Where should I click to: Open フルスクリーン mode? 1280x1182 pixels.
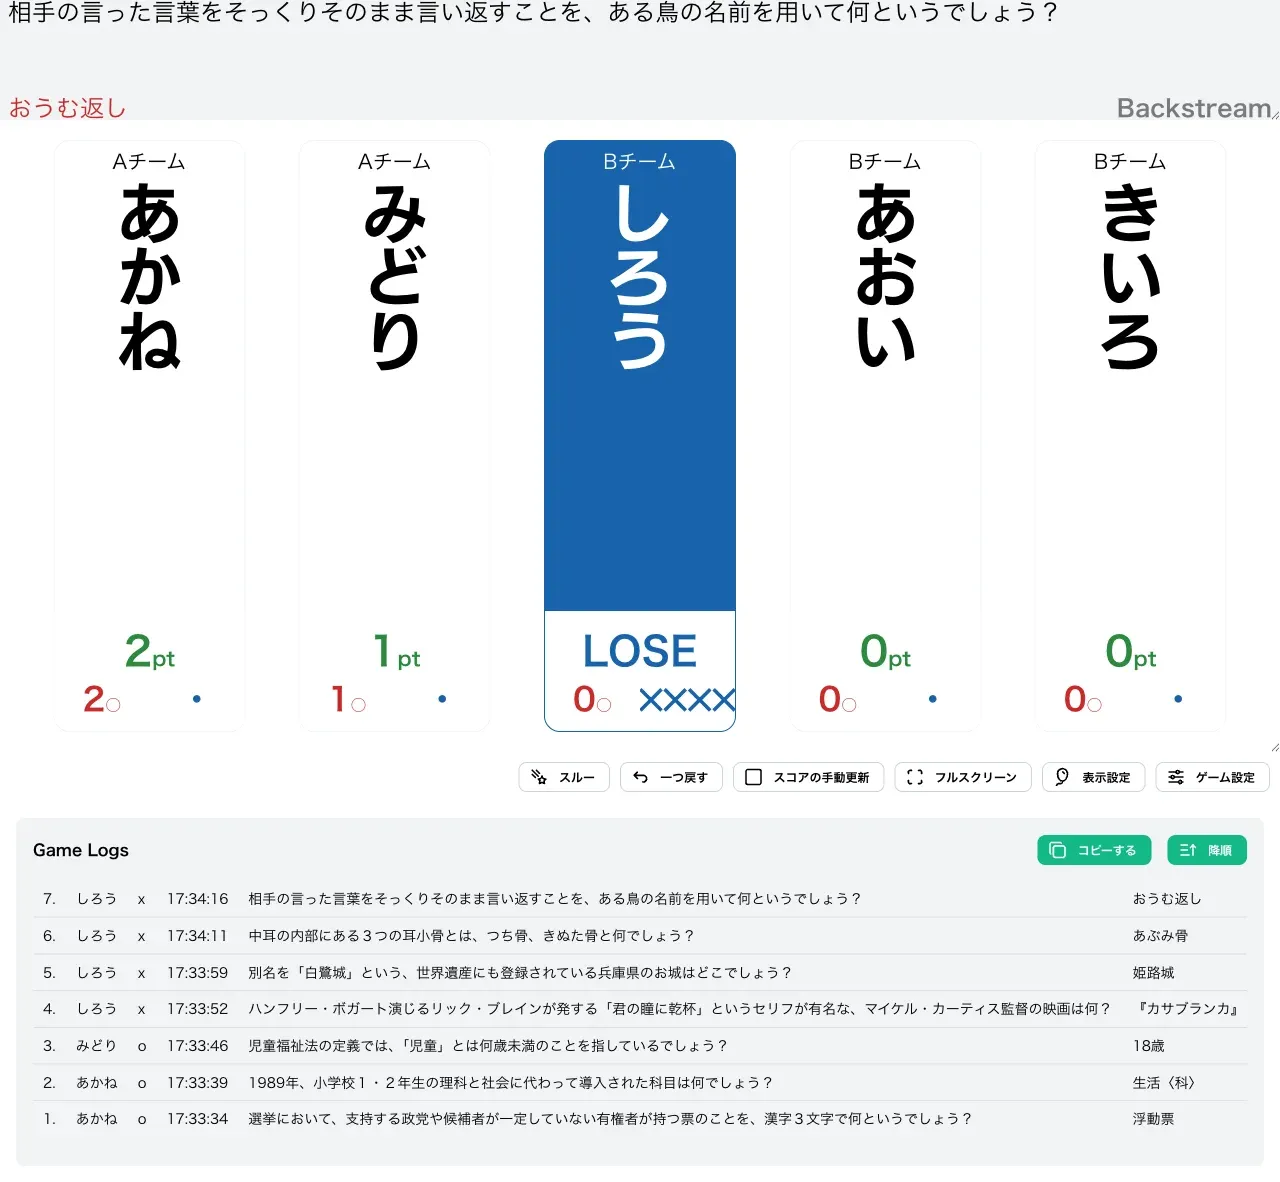(x=963, y=777)
